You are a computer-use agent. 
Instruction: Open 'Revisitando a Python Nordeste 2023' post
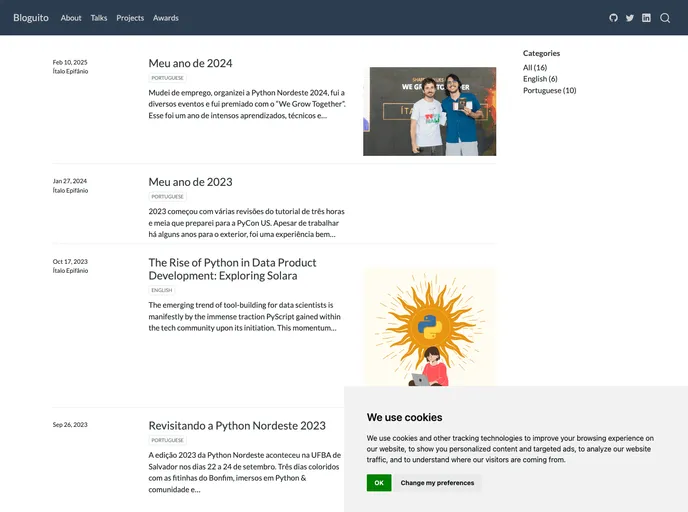pyautogui.click(x=237, y=425)
